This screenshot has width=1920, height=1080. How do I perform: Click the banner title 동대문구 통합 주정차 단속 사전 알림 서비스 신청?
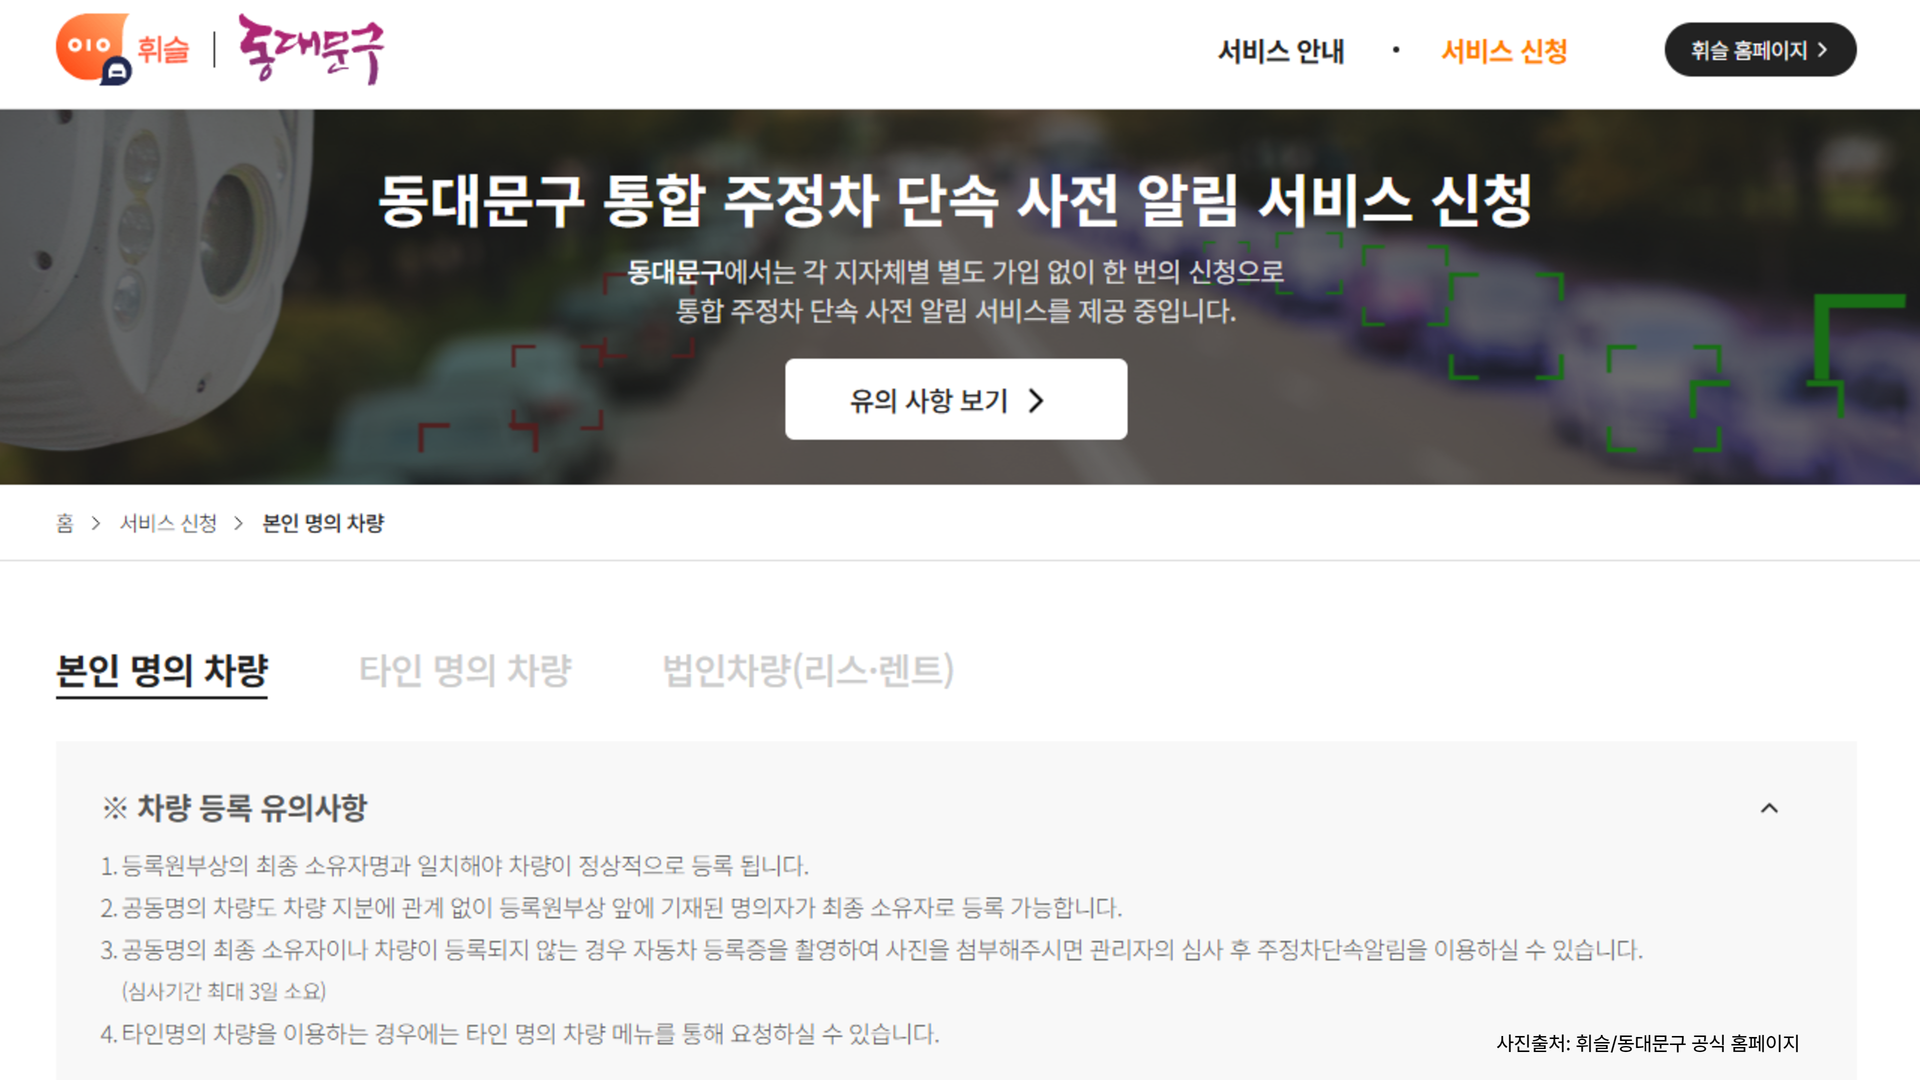pos(955,201)
